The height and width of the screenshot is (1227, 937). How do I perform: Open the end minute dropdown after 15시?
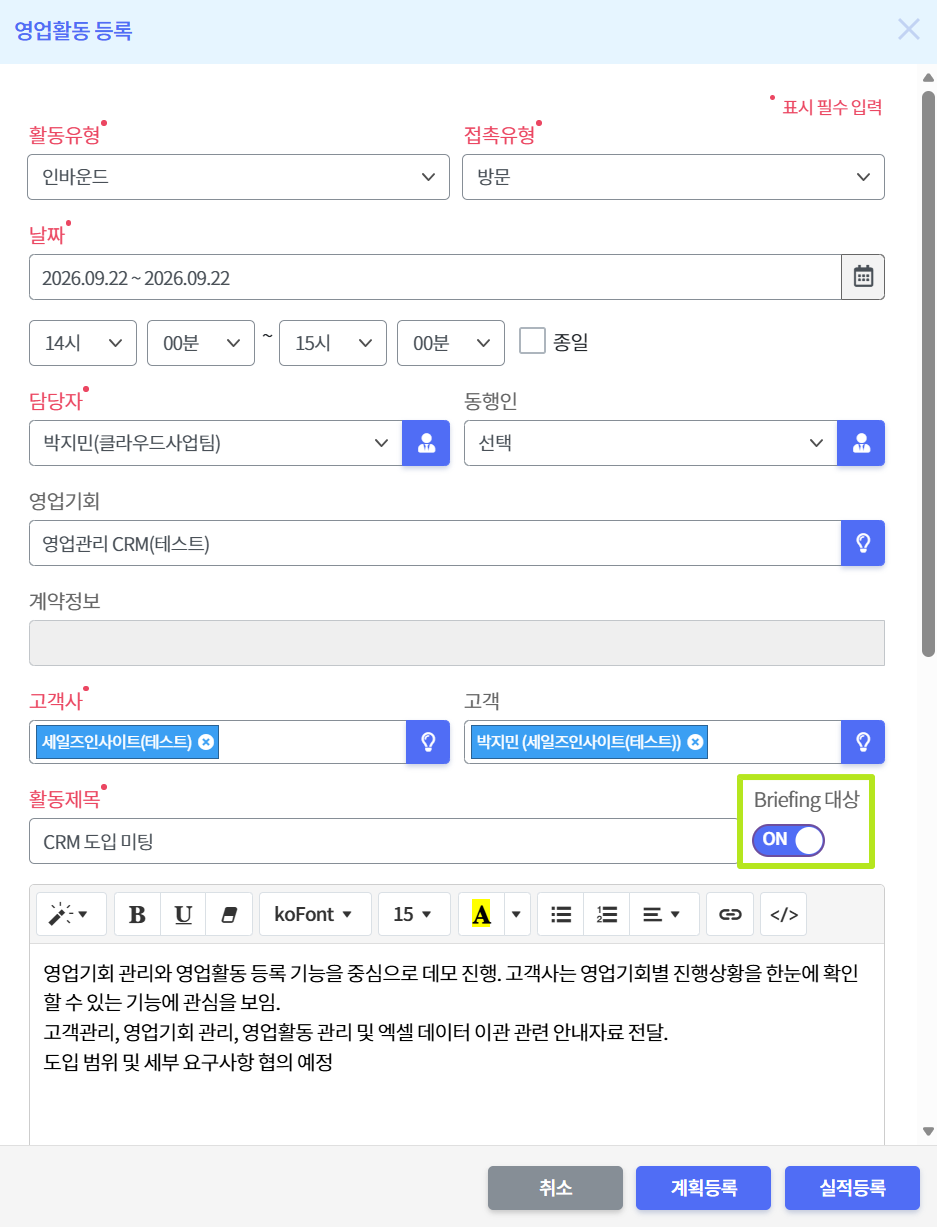(x=451, y=343)
